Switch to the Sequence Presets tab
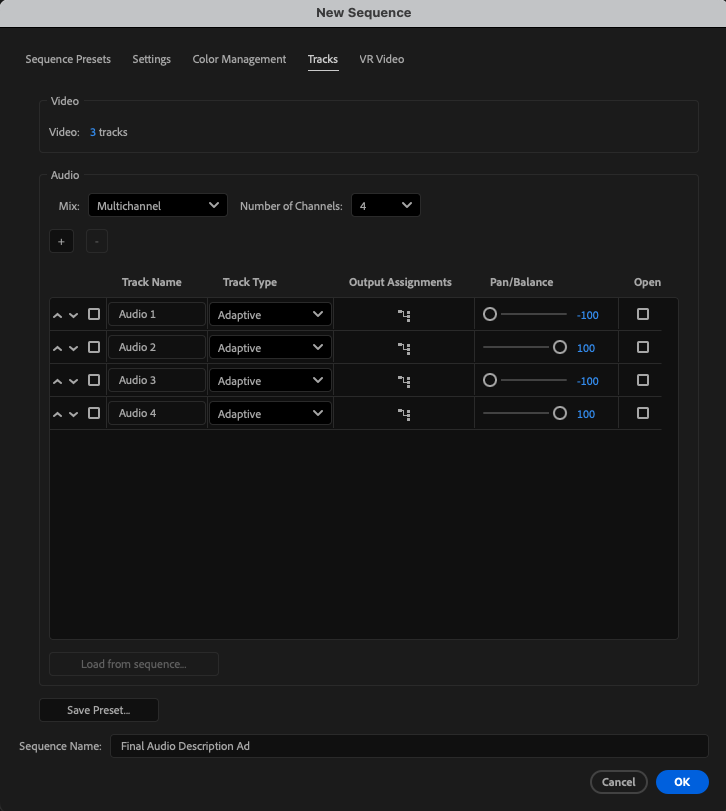 68,59
